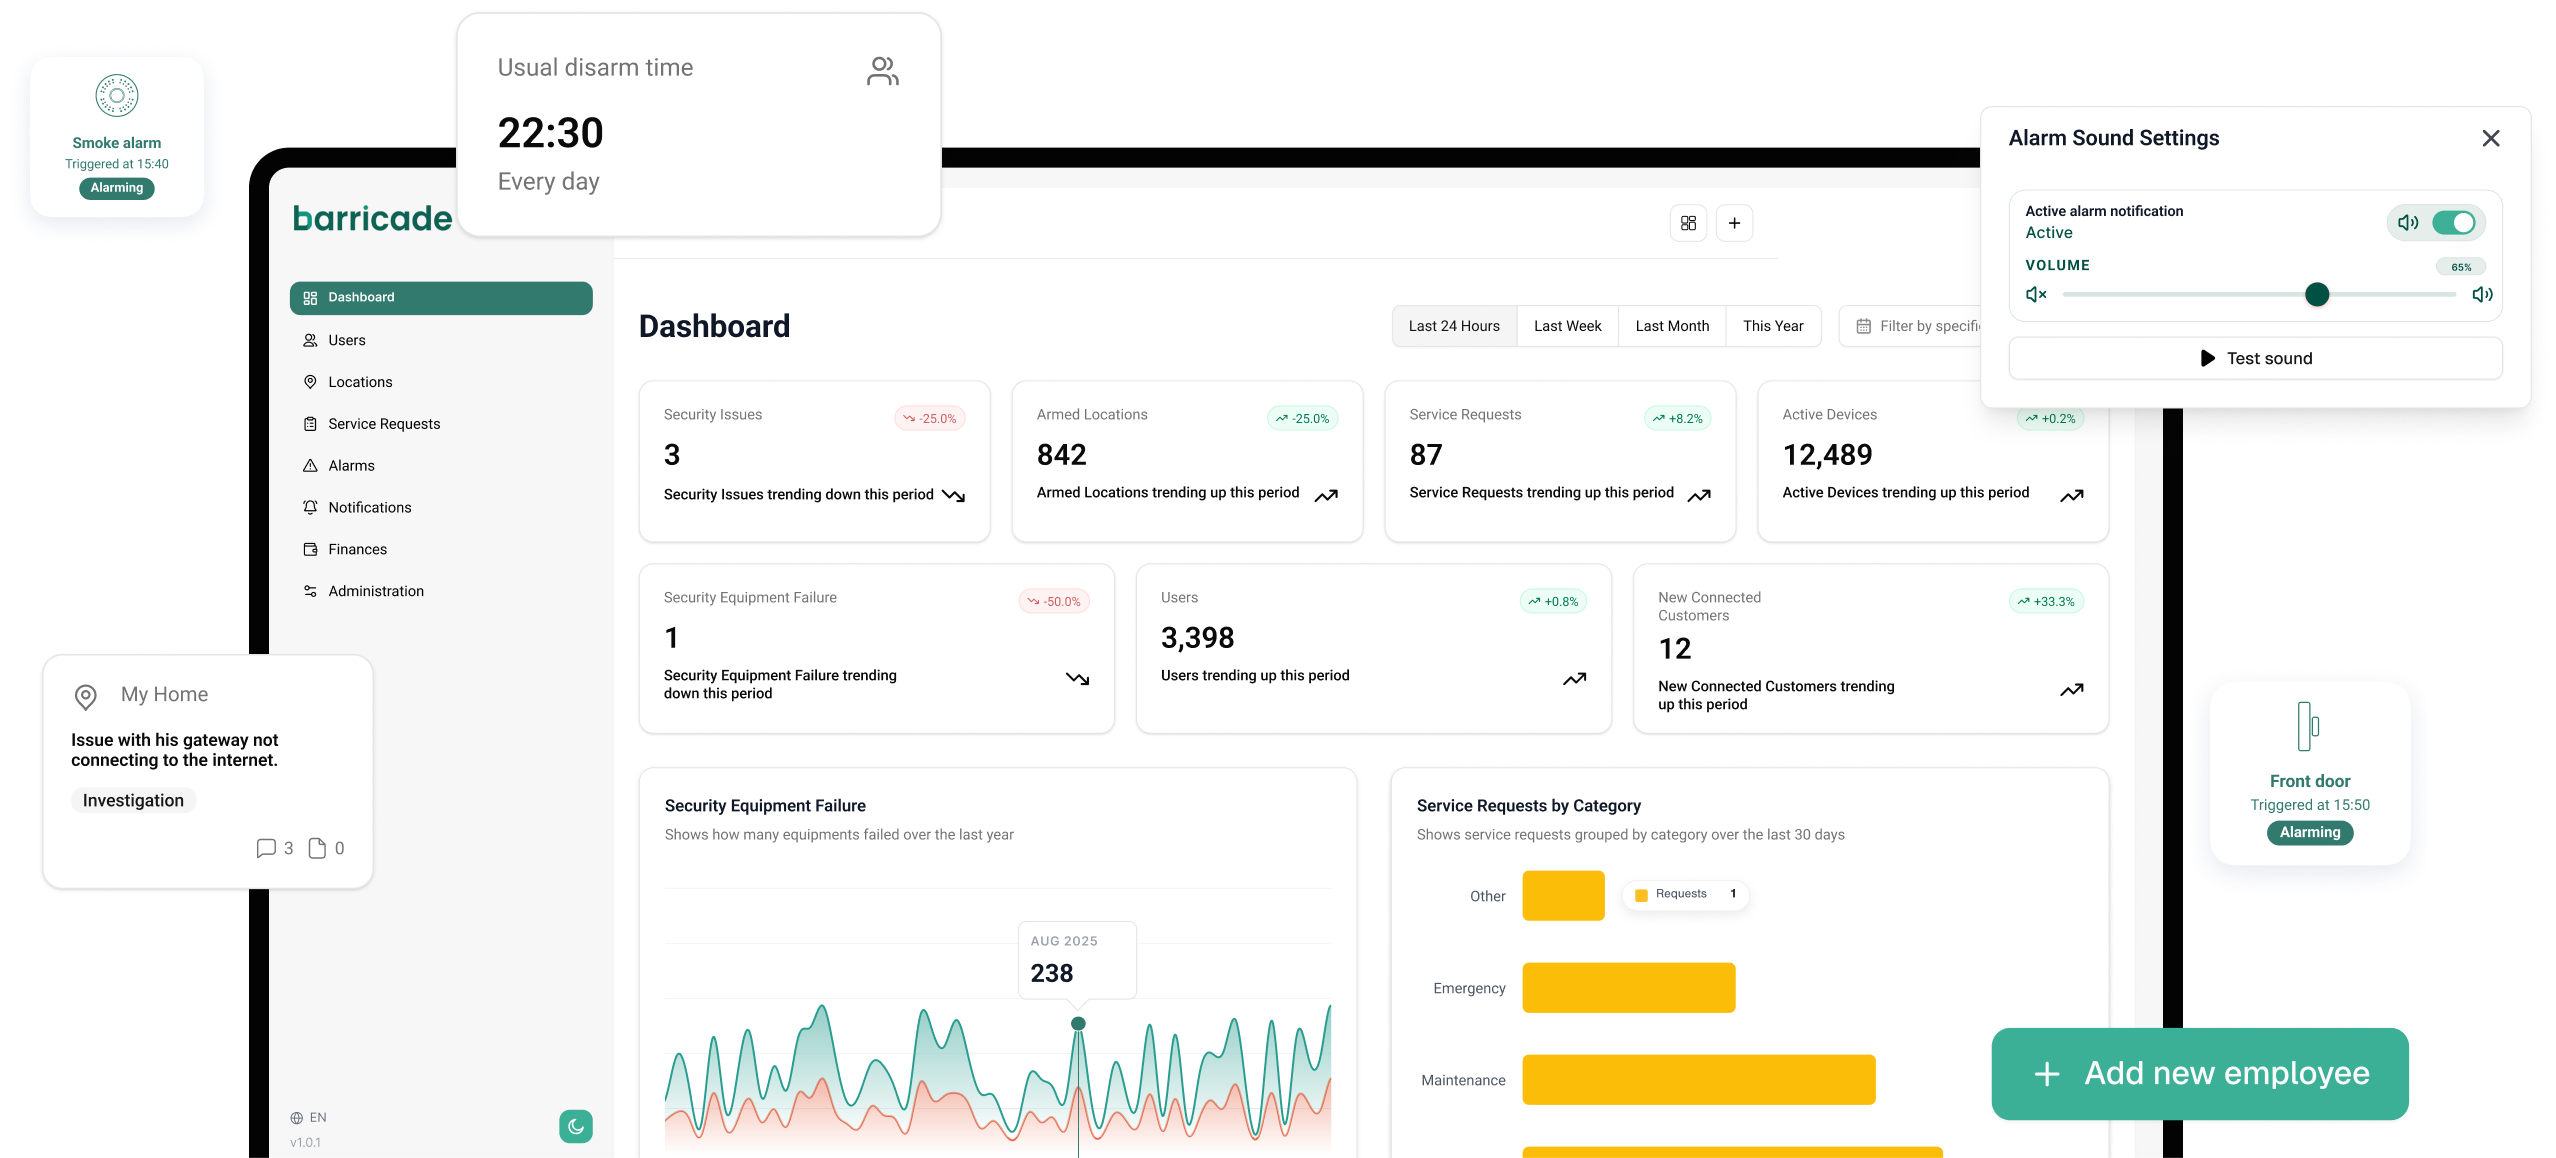Click the Front door sensor icon
2556x1158 pixels.
(x=2309, y=726)
